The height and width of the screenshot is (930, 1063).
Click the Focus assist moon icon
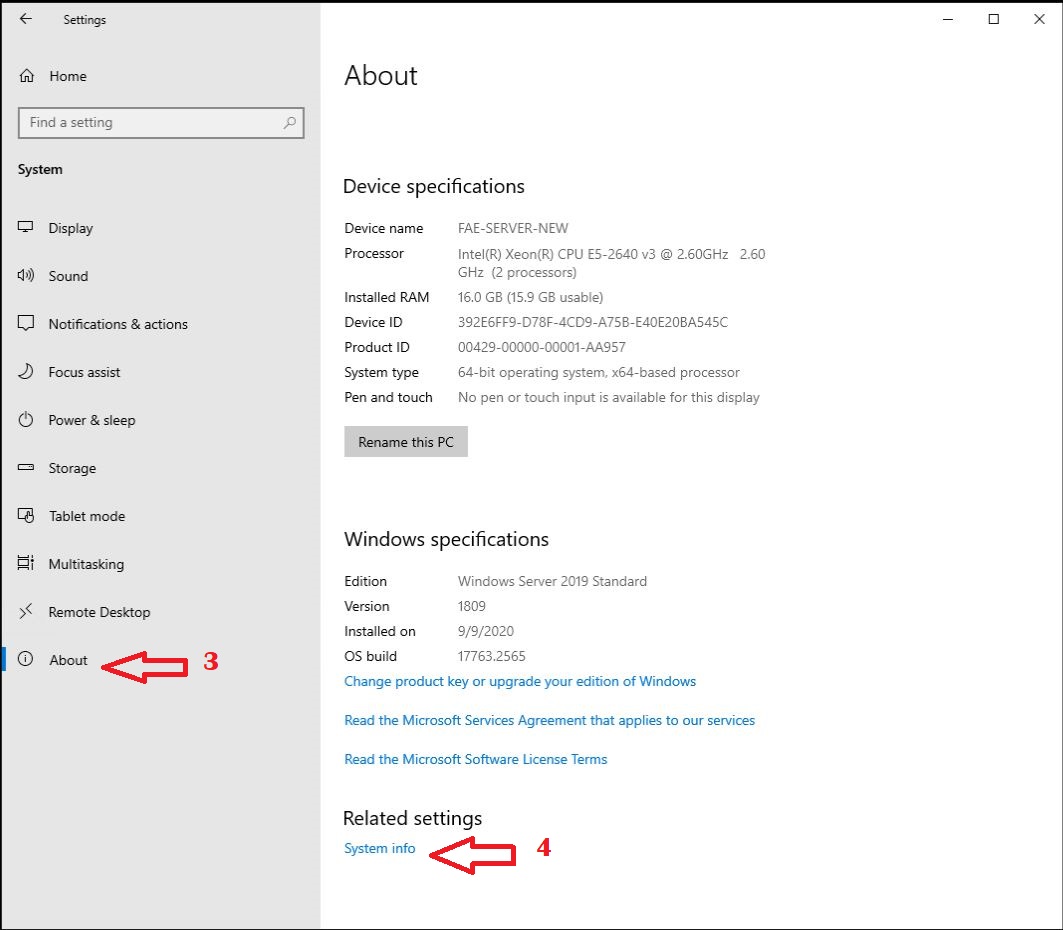point(26,371)
